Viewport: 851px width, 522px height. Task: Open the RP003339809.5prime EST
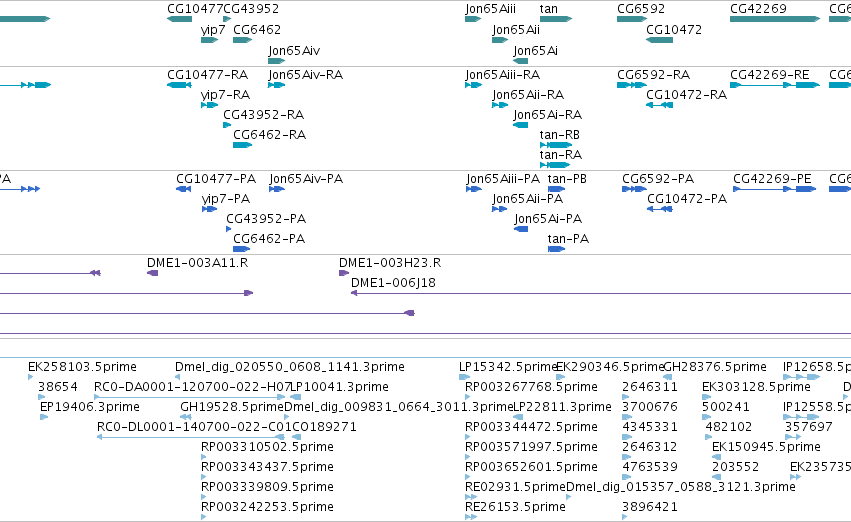pos(267,487)
